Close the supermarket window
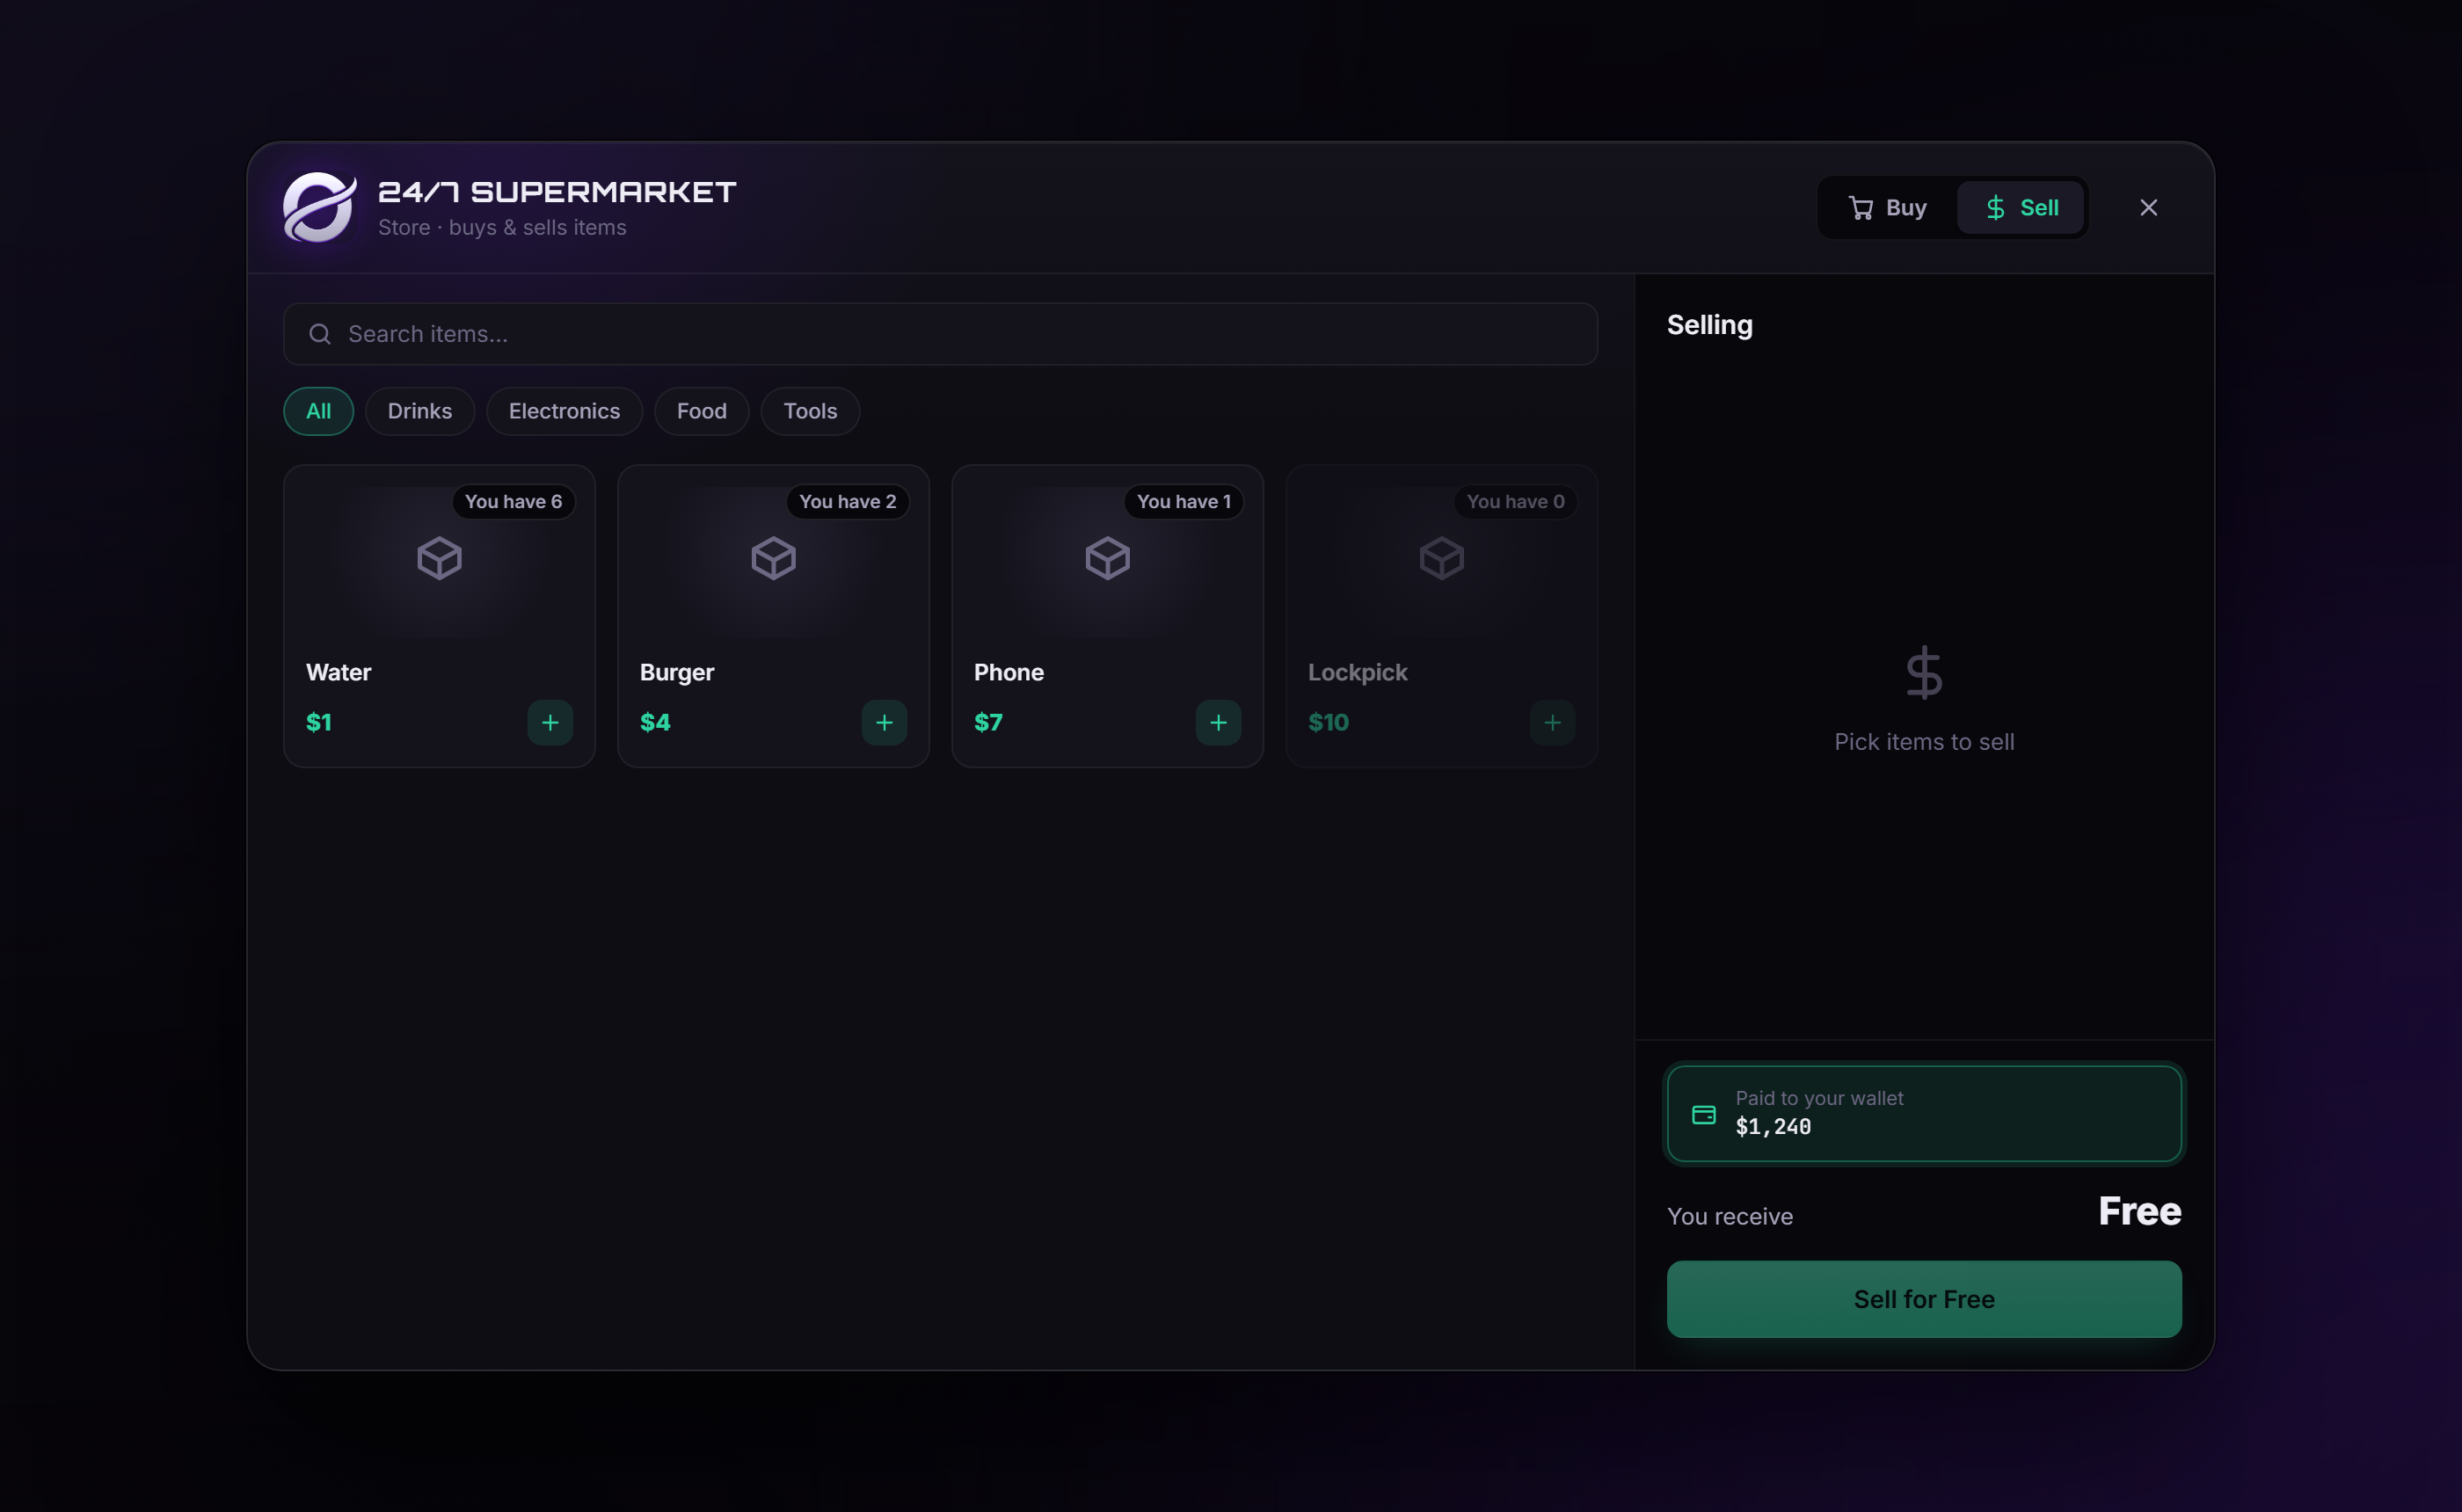 (2148, 207)
